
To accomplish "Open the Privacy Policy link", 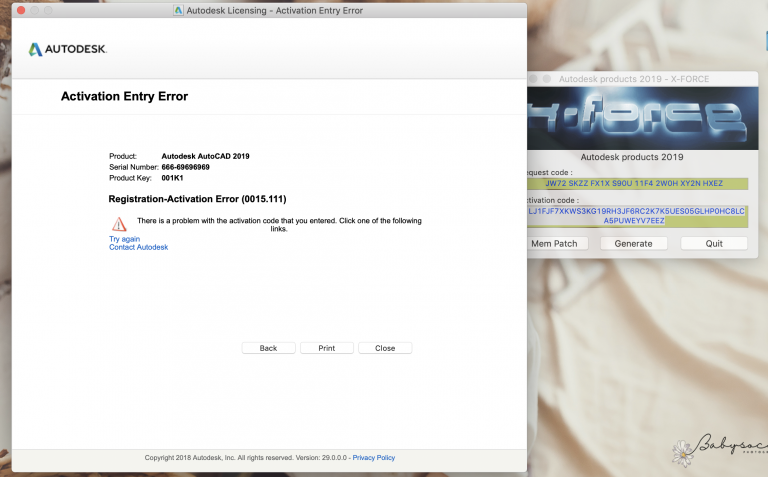I will (x=374, y=457).
